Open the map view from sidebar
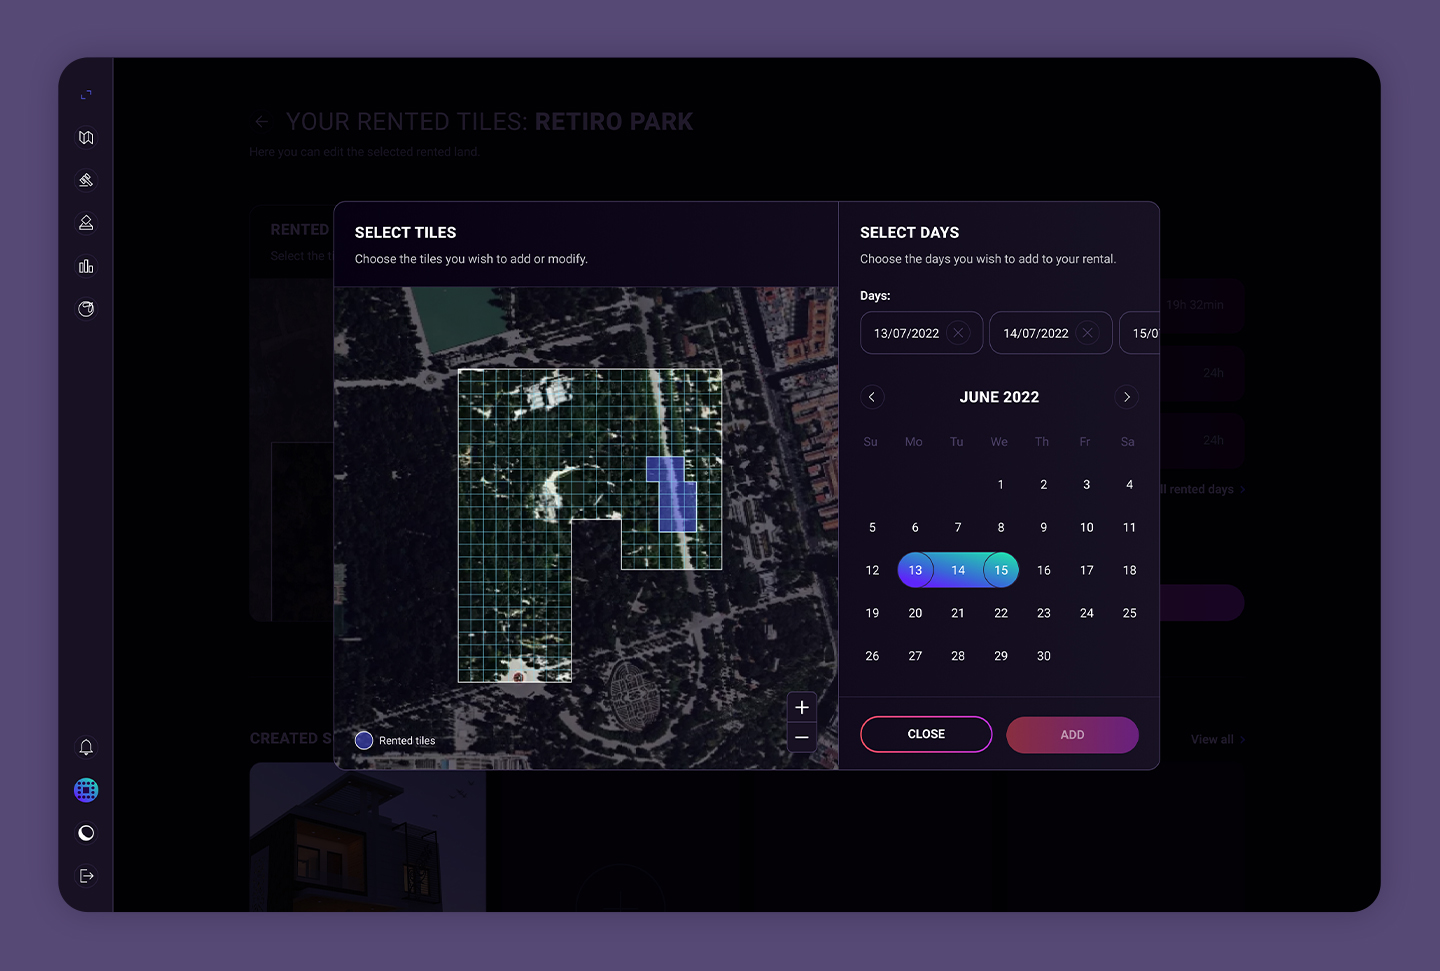The height and width of the screenshot is (971, 1440). [86, 138]
